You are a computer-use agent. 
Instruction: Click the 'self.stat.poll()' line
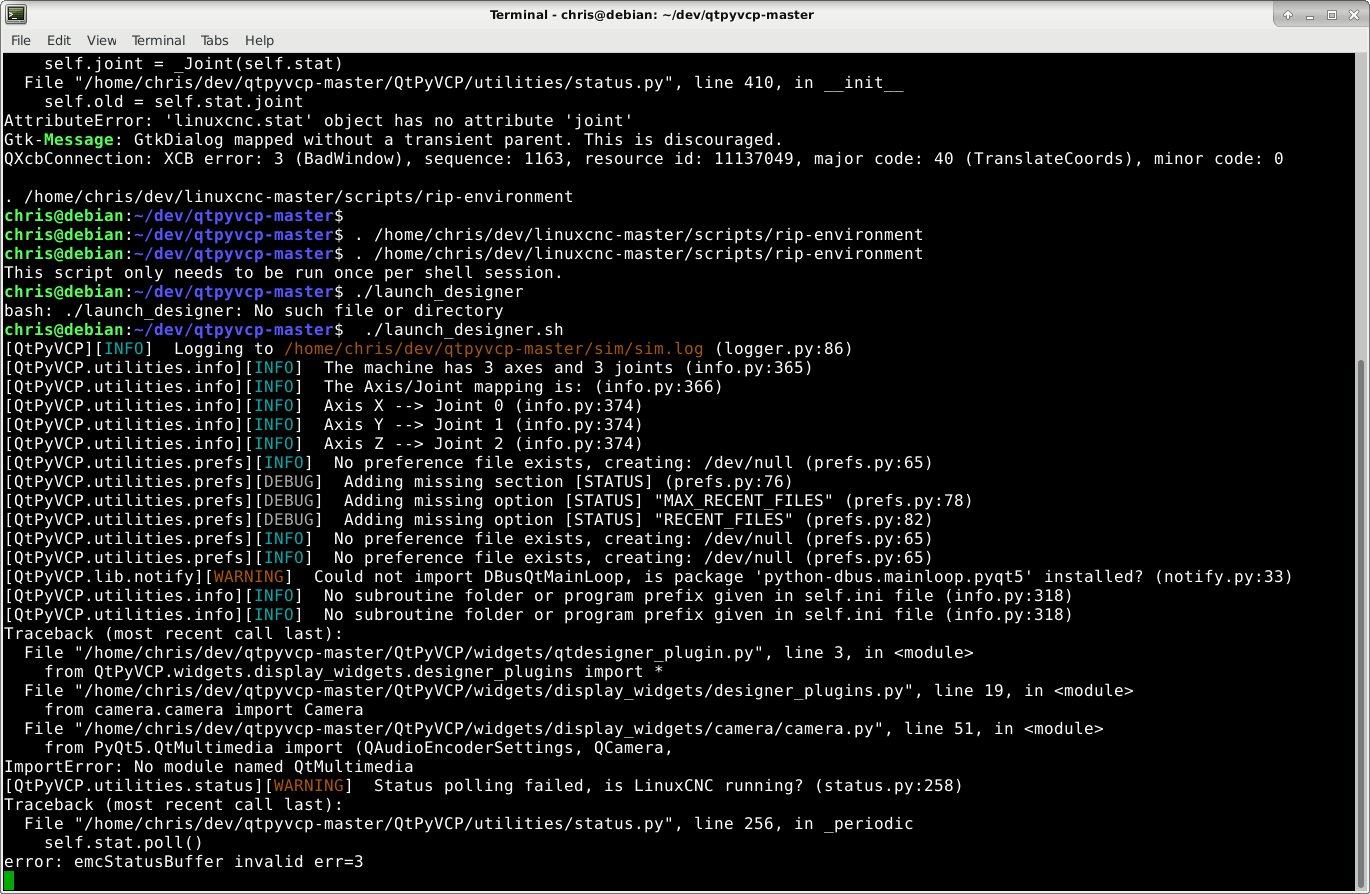124,843
